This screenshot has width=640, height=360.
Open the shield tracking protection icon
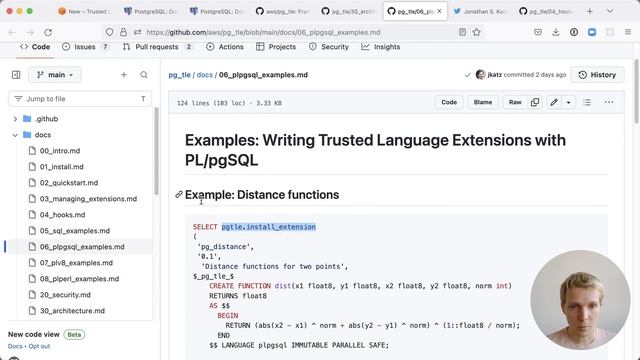click(109, 32)
